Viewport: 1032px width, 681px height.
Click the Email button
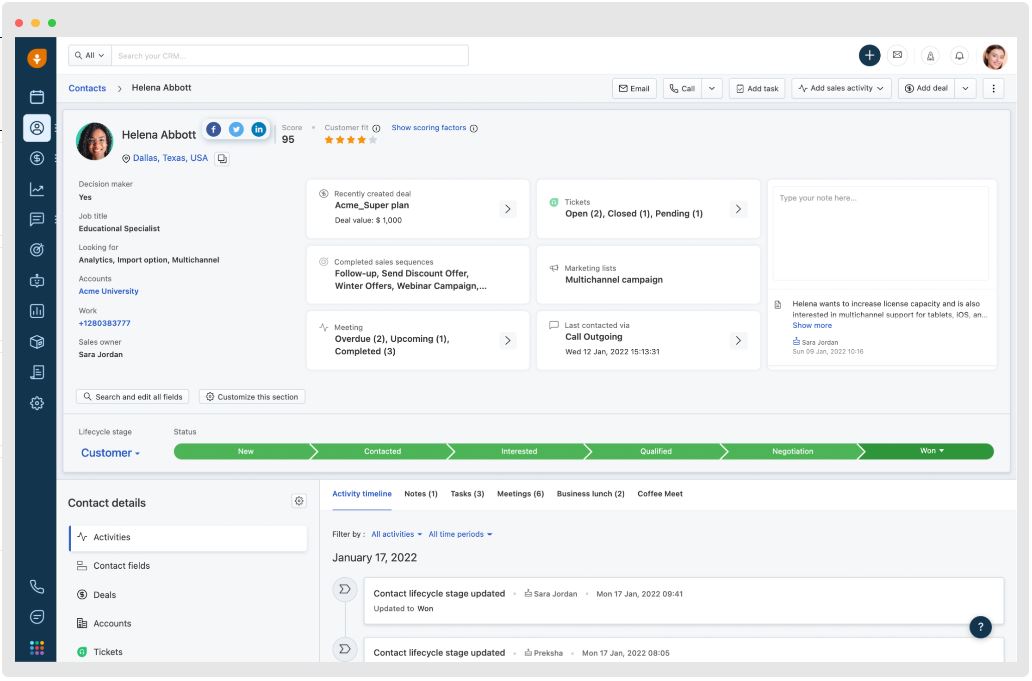(634, 88)
